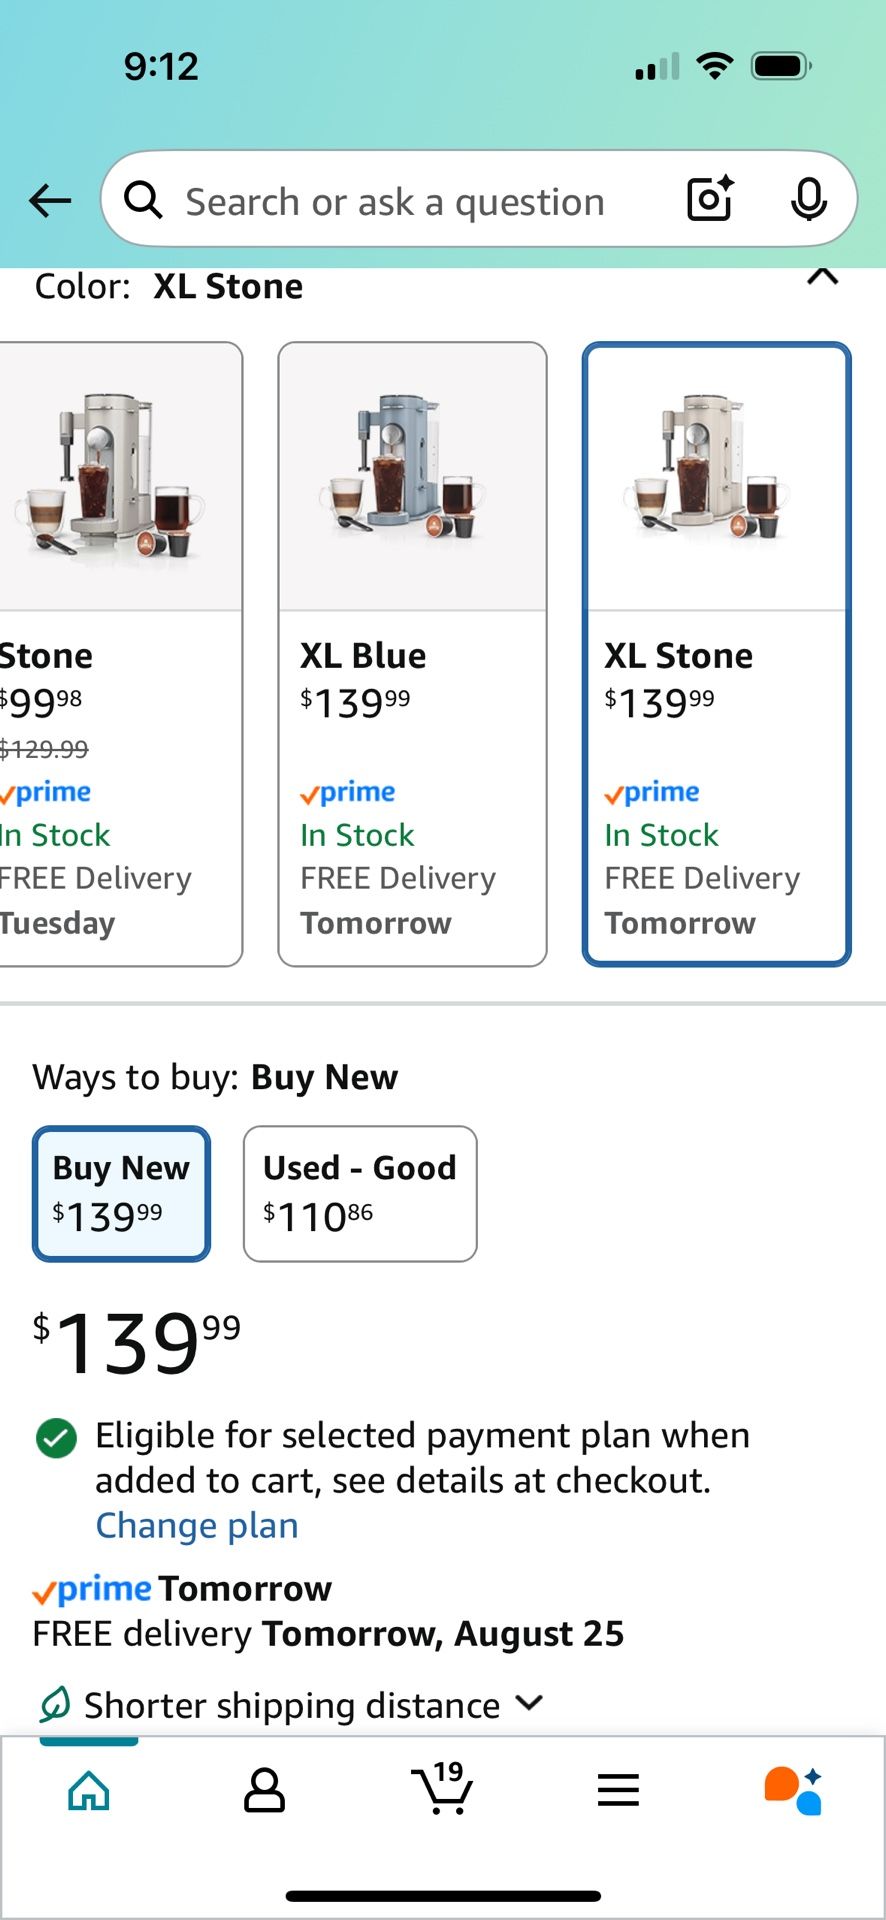This screenshot has width=886, height=1920.
Task: Select the Buy New option
Action: [x=121, y=1193]
